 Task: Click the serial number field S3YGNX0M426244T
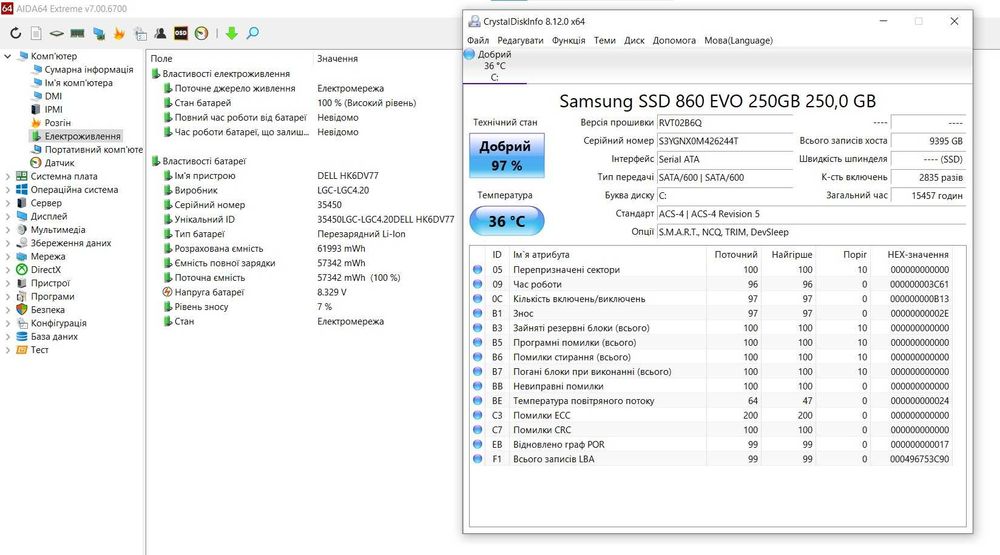point(725,141)
